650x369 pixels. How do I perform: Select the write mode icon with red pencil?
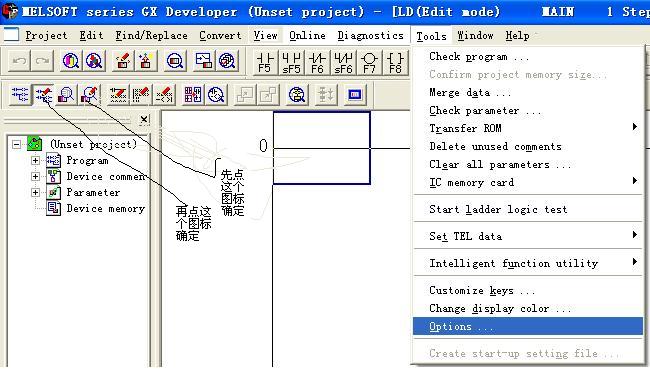point(43,94)
